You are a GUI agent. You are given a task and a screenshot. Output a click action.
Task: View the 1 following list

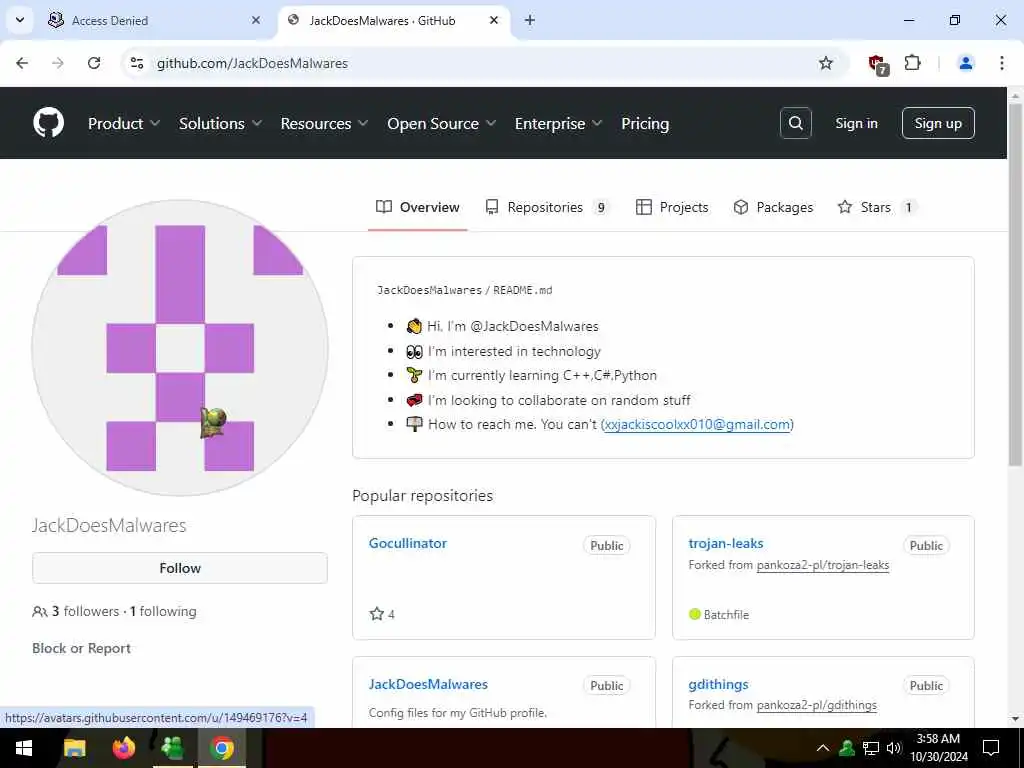tap(163, 611)
